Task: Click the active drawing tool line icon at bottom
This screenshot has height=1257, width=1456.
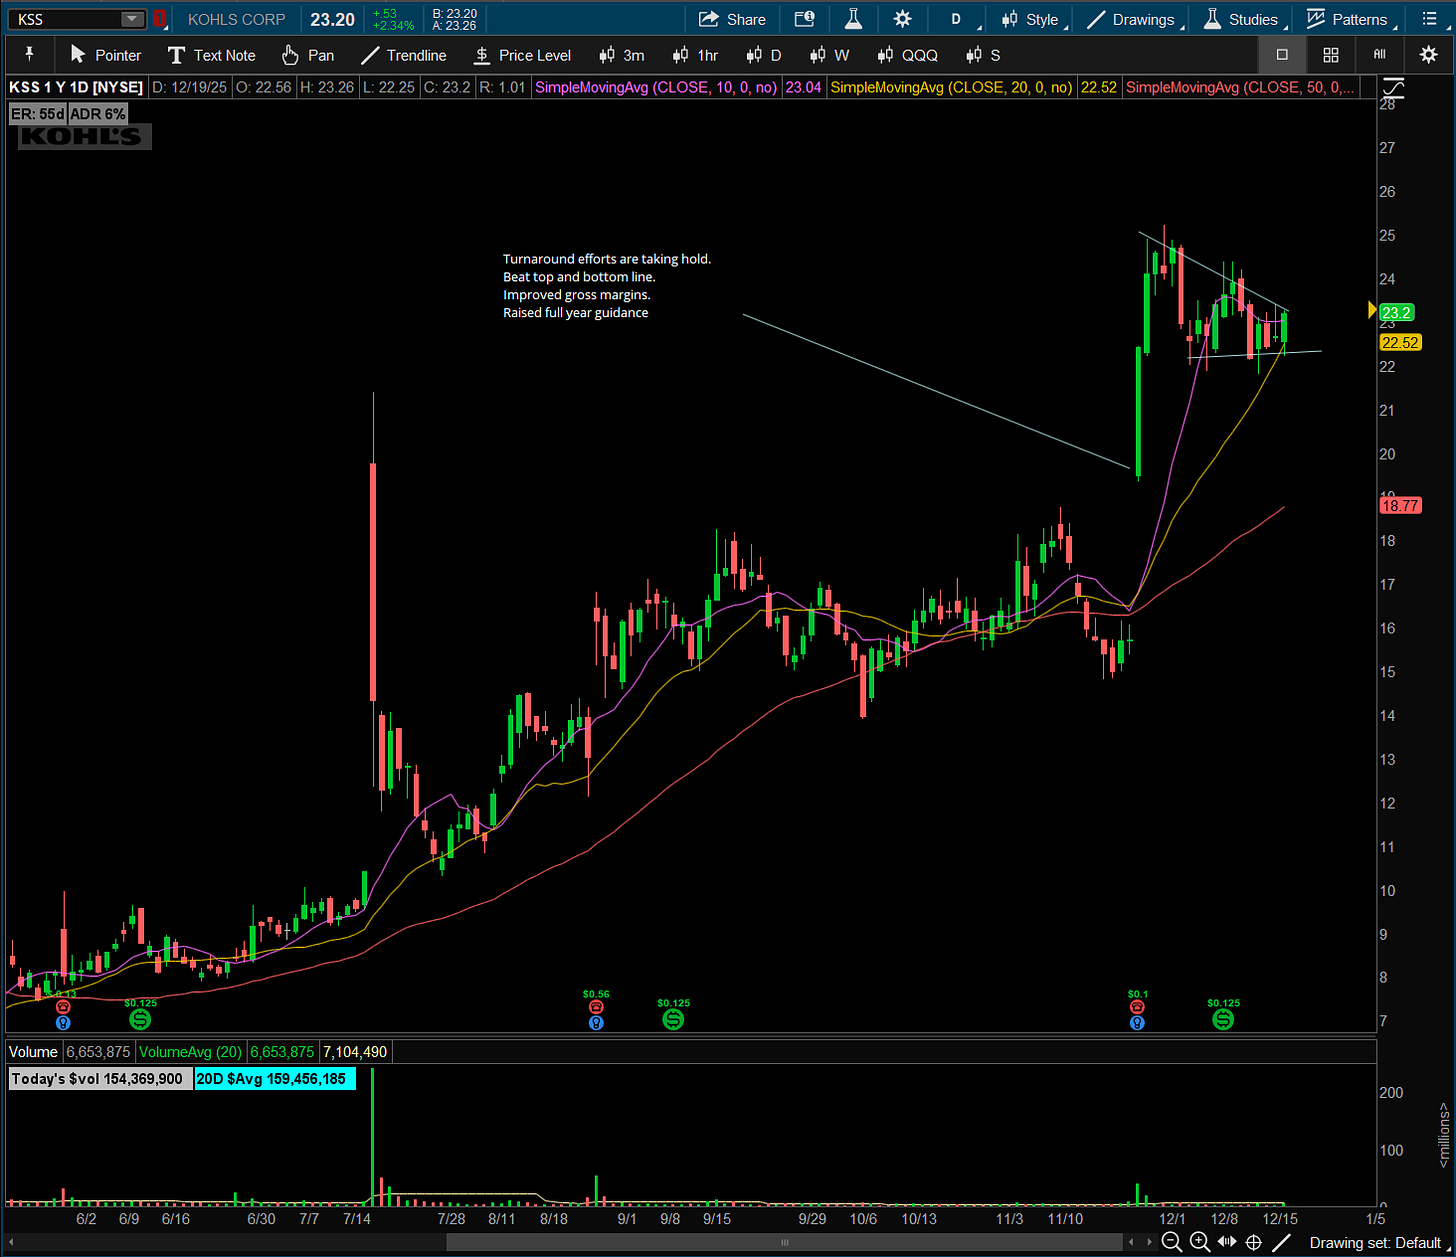Action: [x=1281, y=1243]
